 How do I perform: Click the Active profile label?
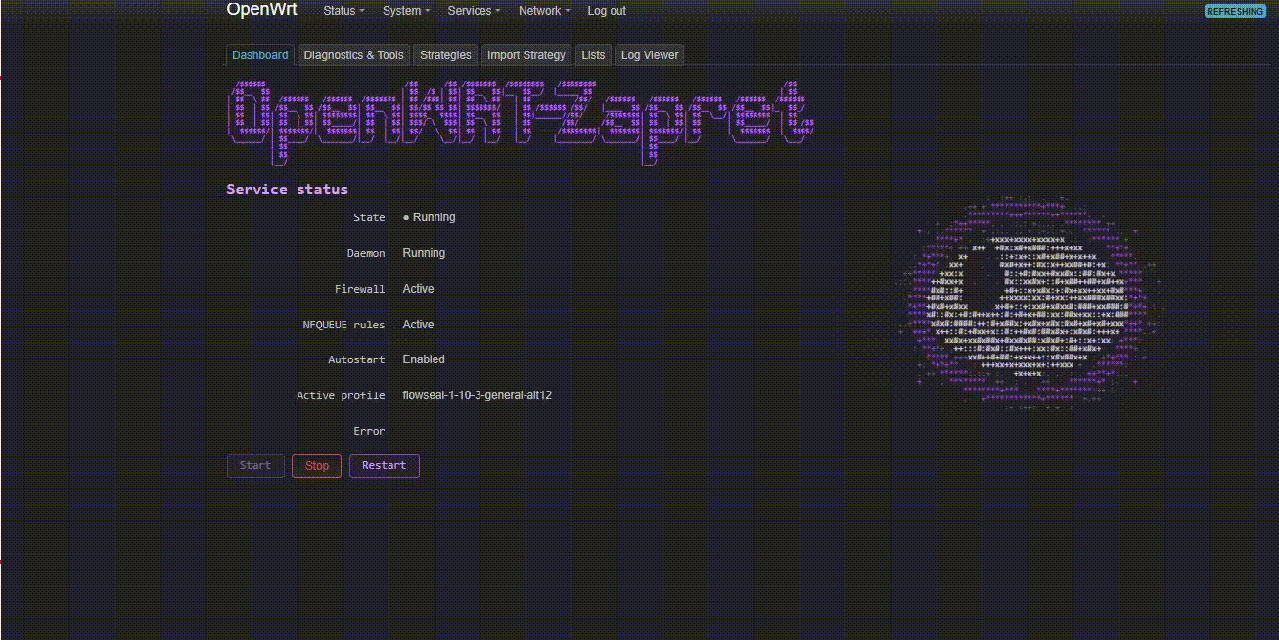click(341, 395)
